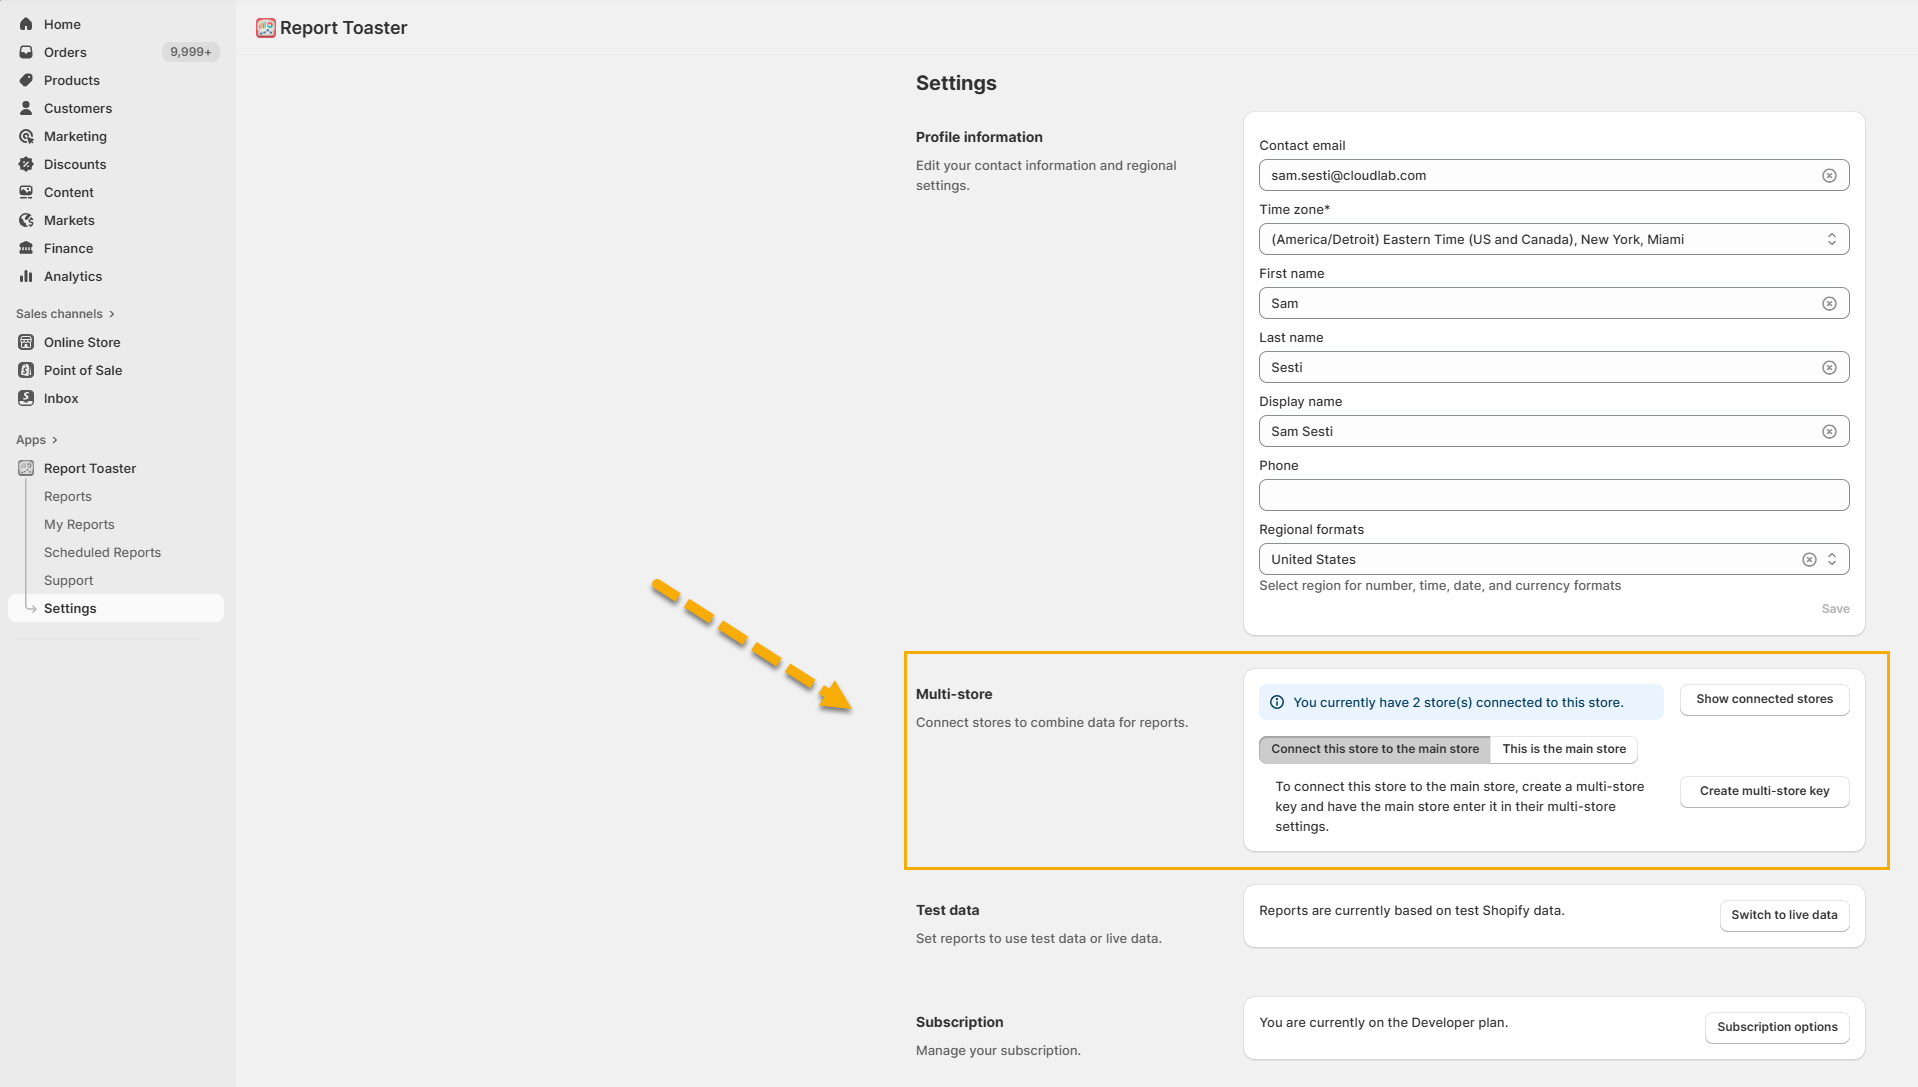Click the Point of Sale bag icon

26,370
